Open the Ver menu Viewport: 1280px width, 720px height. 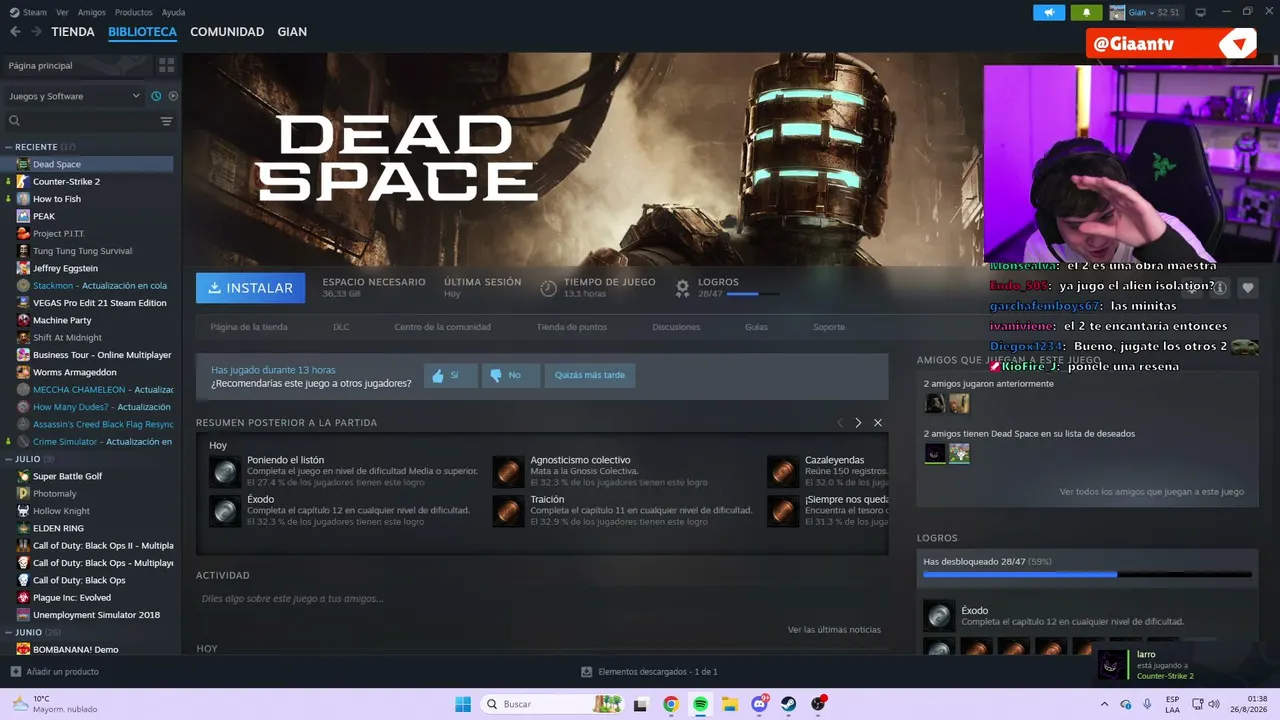tap(62, 12)
